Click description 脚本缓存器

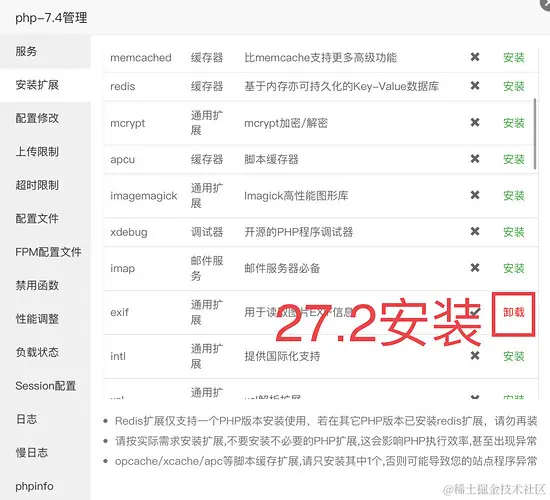tap(271, 160)
